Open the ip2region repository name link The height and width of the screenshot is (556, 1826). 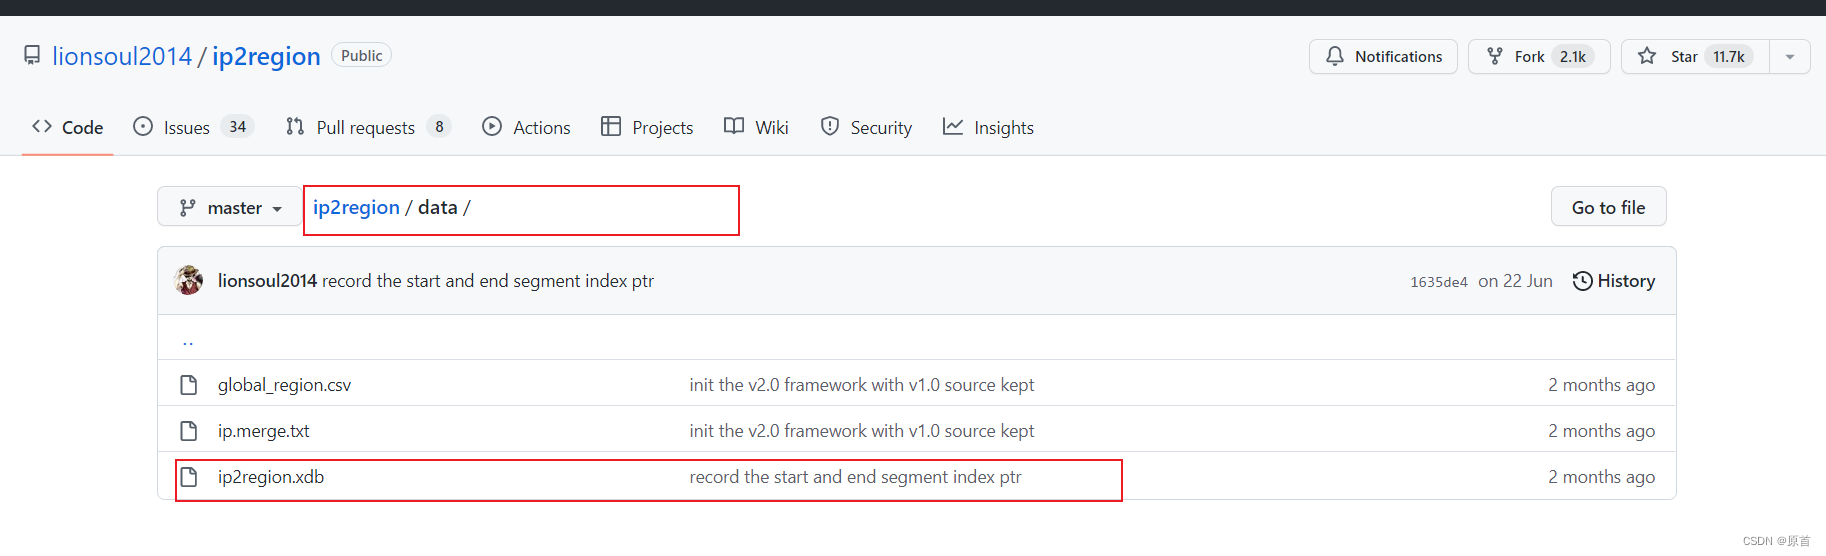pyautogui.click(x=266, y=56)
